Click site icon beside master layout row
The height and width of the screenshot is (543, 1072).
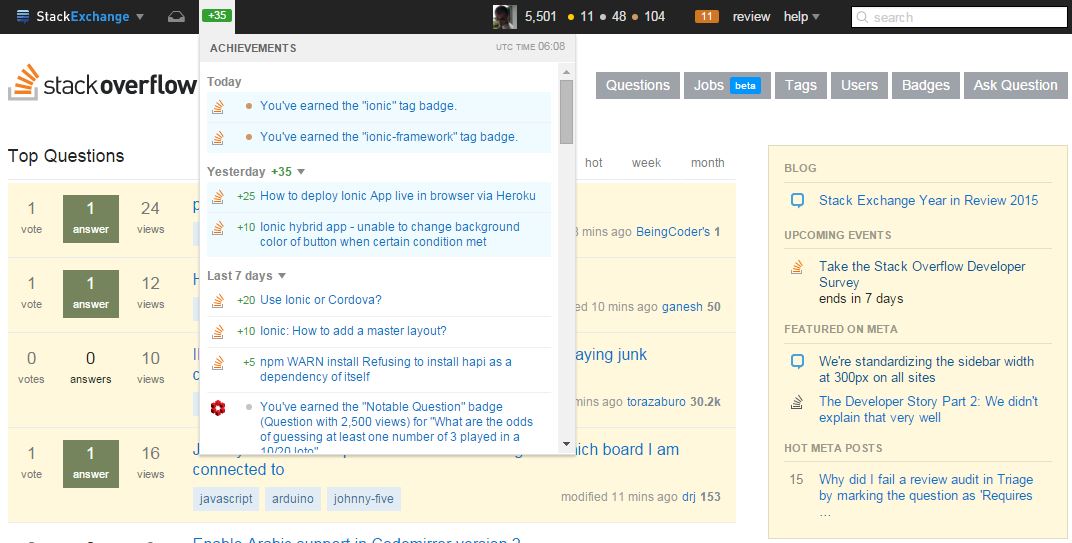click(218, 332)
